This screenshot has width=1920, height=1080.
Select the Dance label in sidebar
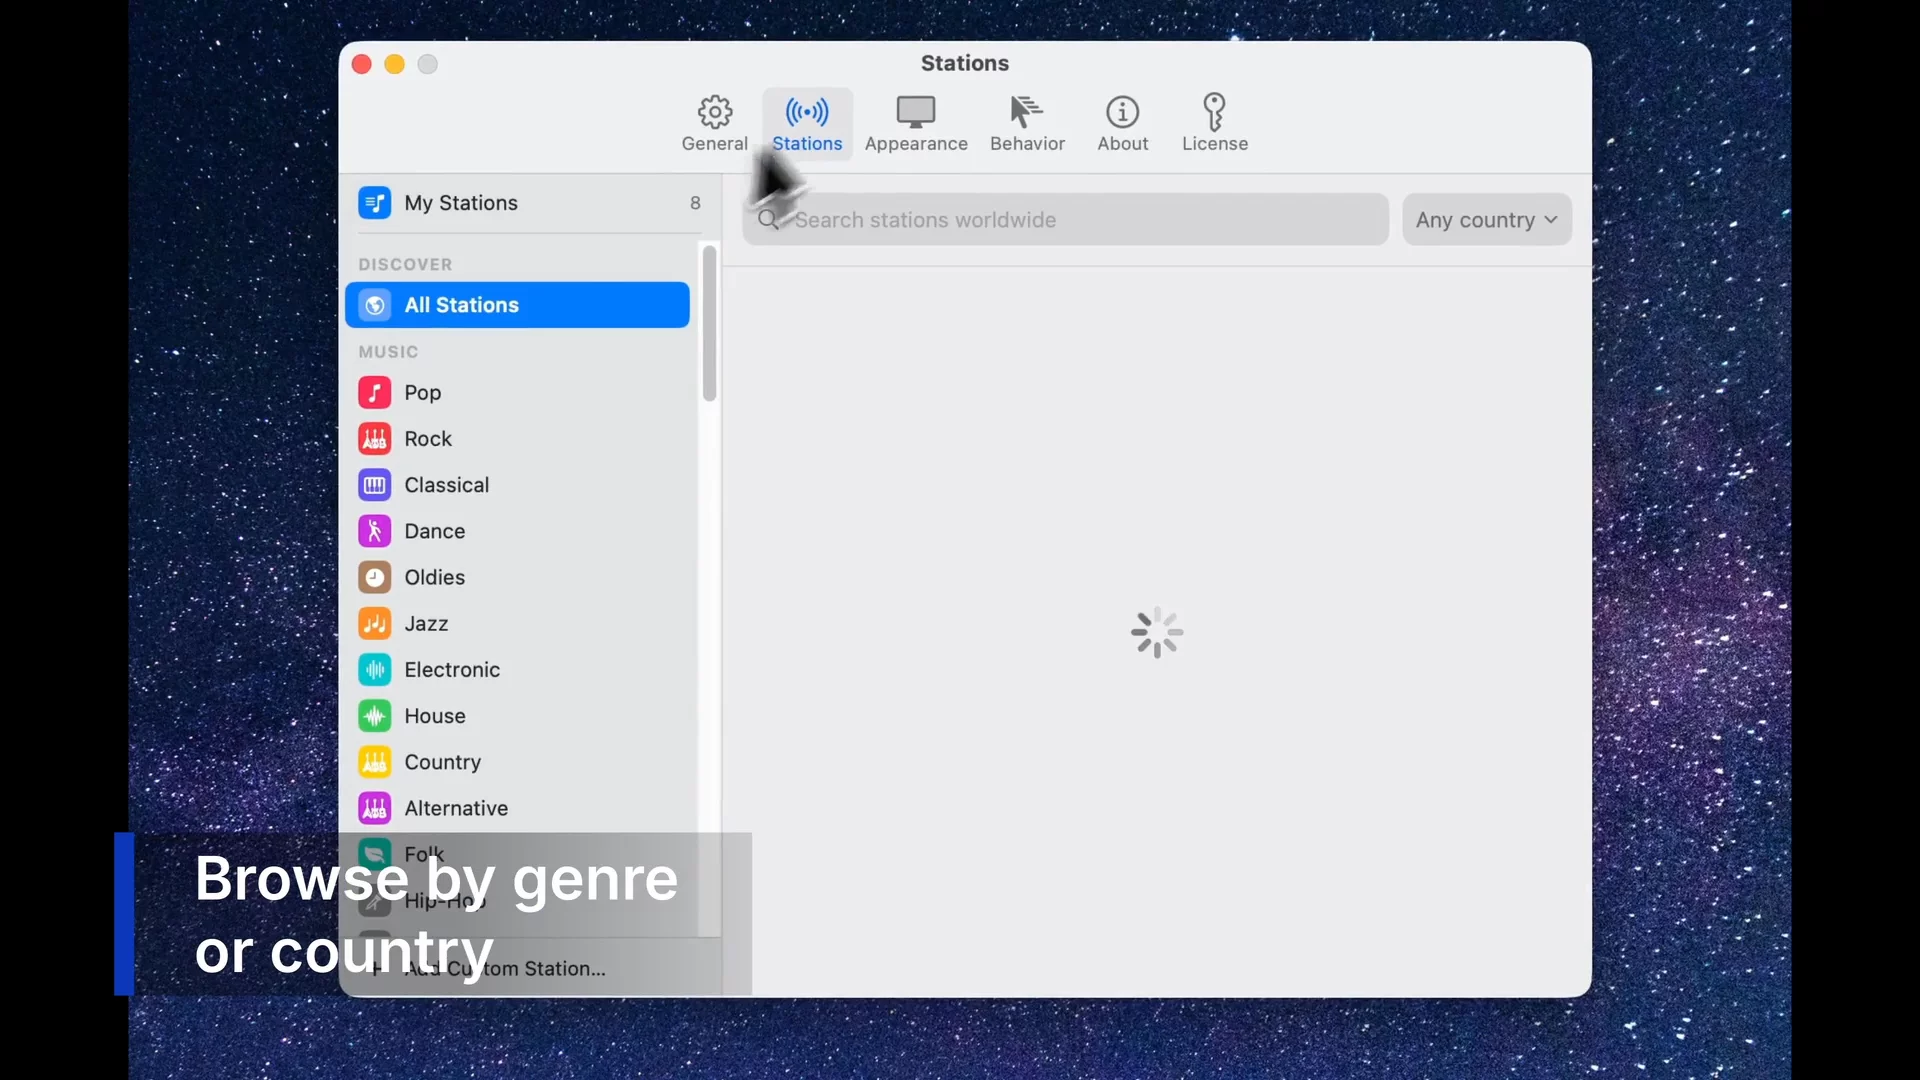click(x=435, y=531)
